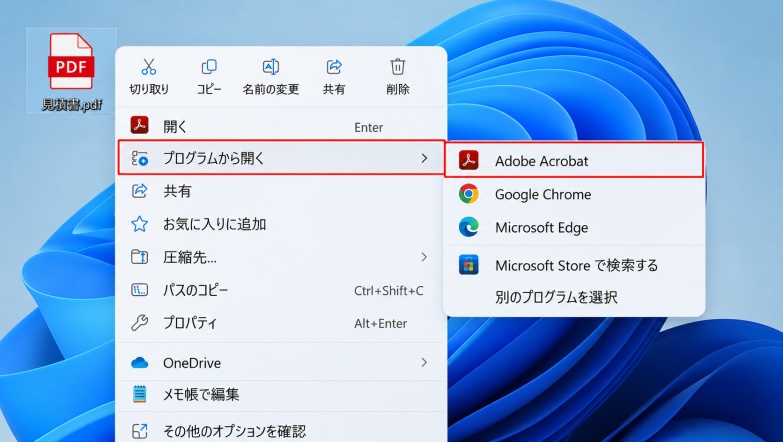Open プロパティ from the context menu
The width and height of the screenshot is (783, 442).
click(281, 323)
